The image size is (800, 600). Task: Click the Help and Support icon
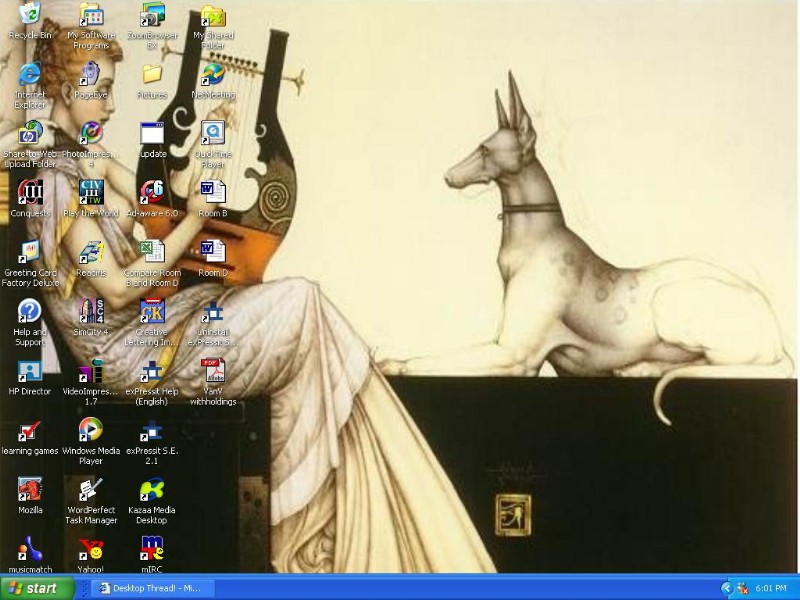coord(30,311)
